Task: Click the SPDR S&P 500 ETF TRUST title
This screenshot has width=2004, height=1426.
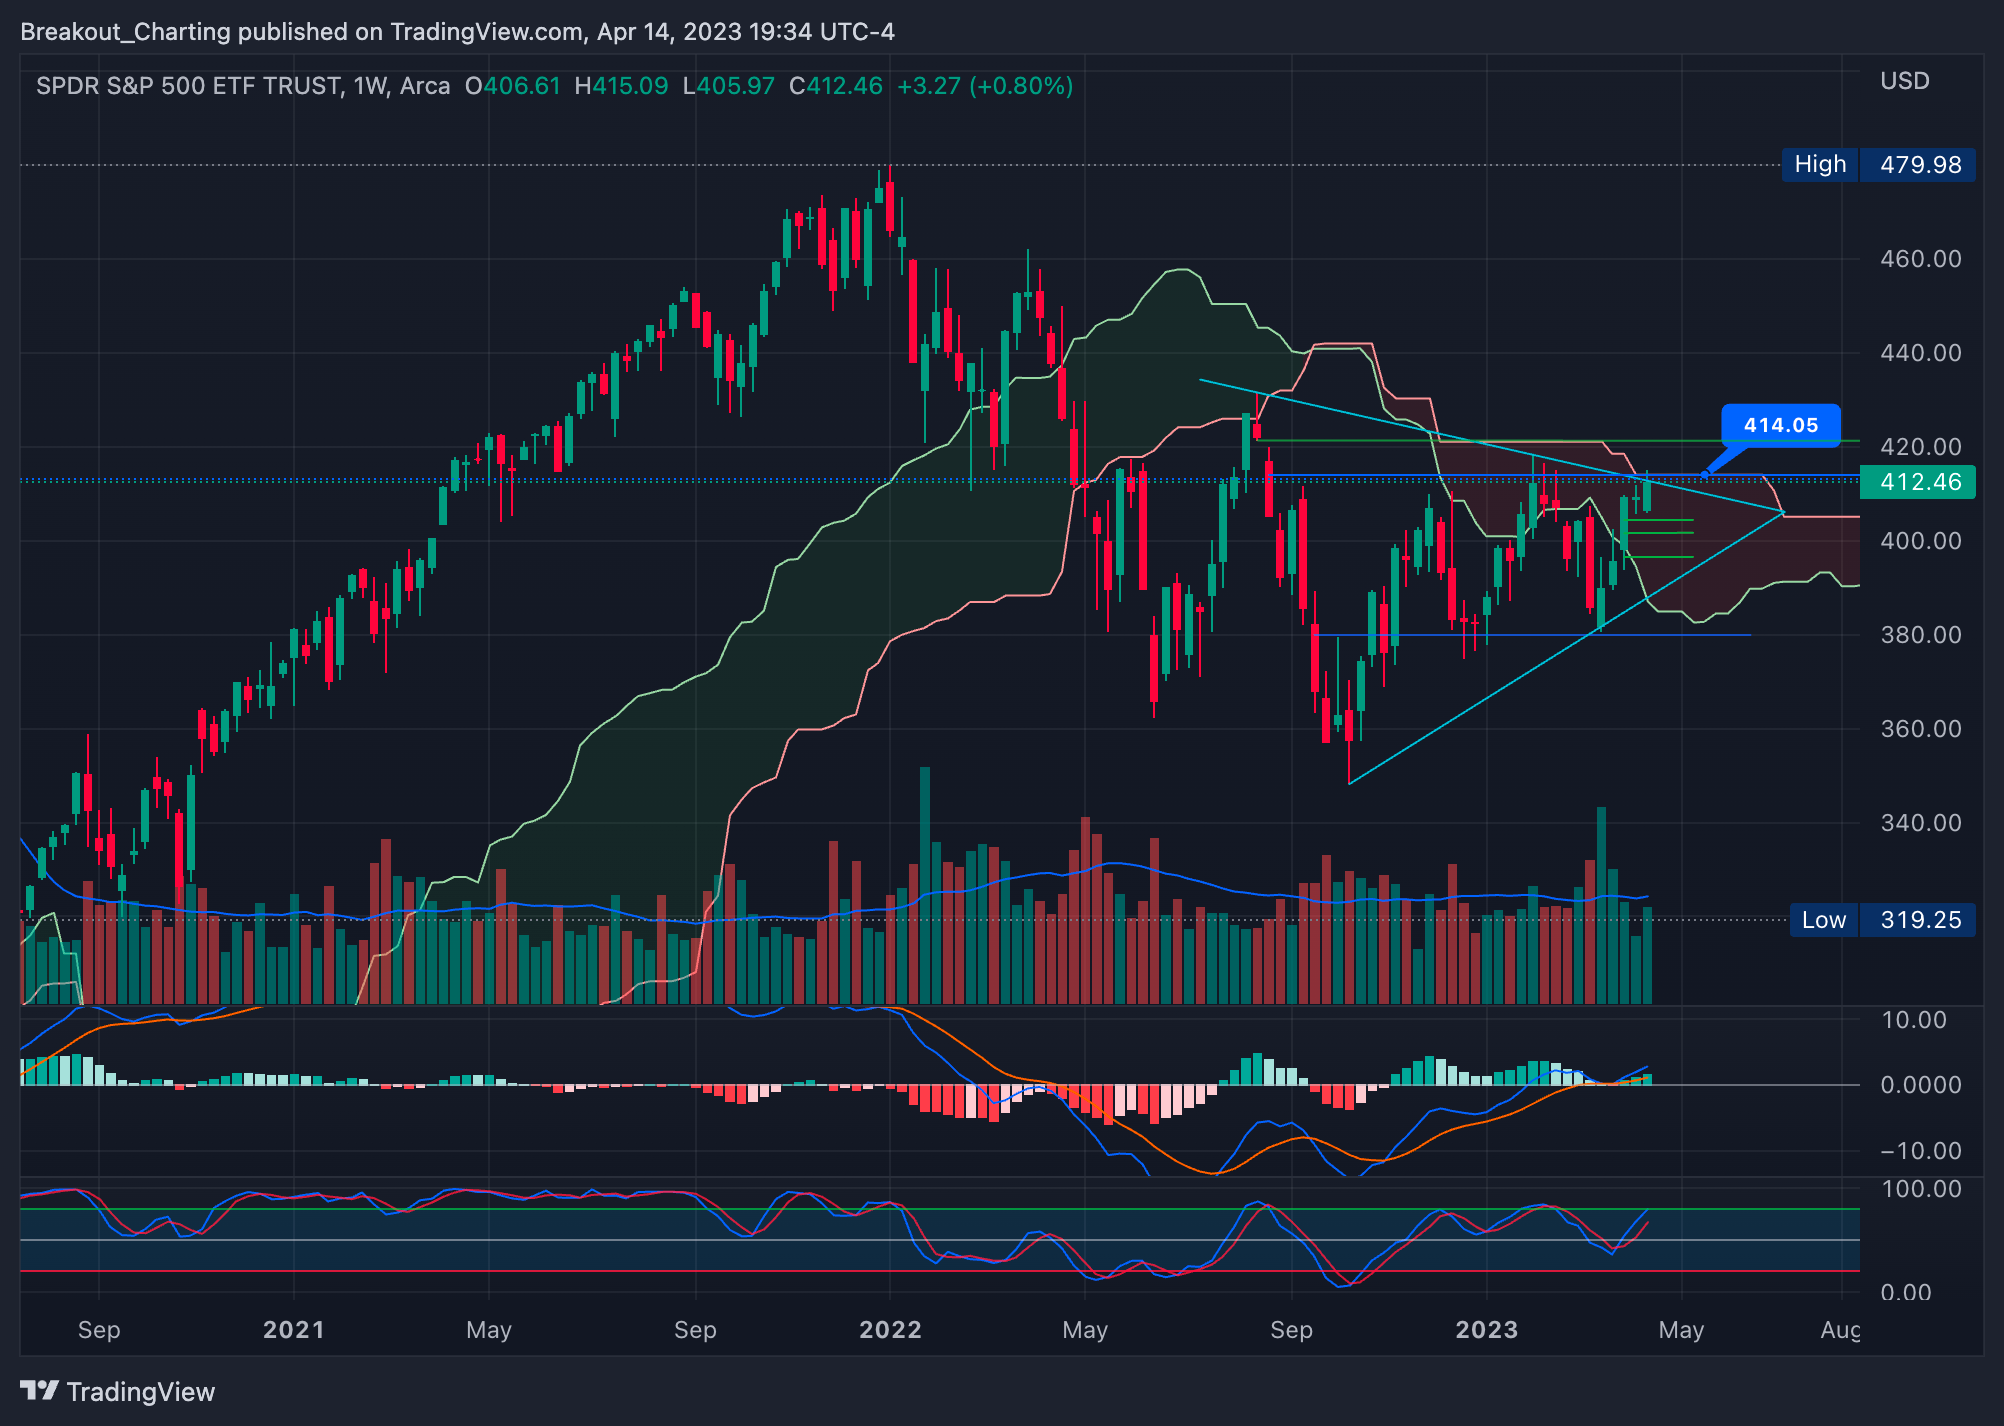Action: [188, 86]
